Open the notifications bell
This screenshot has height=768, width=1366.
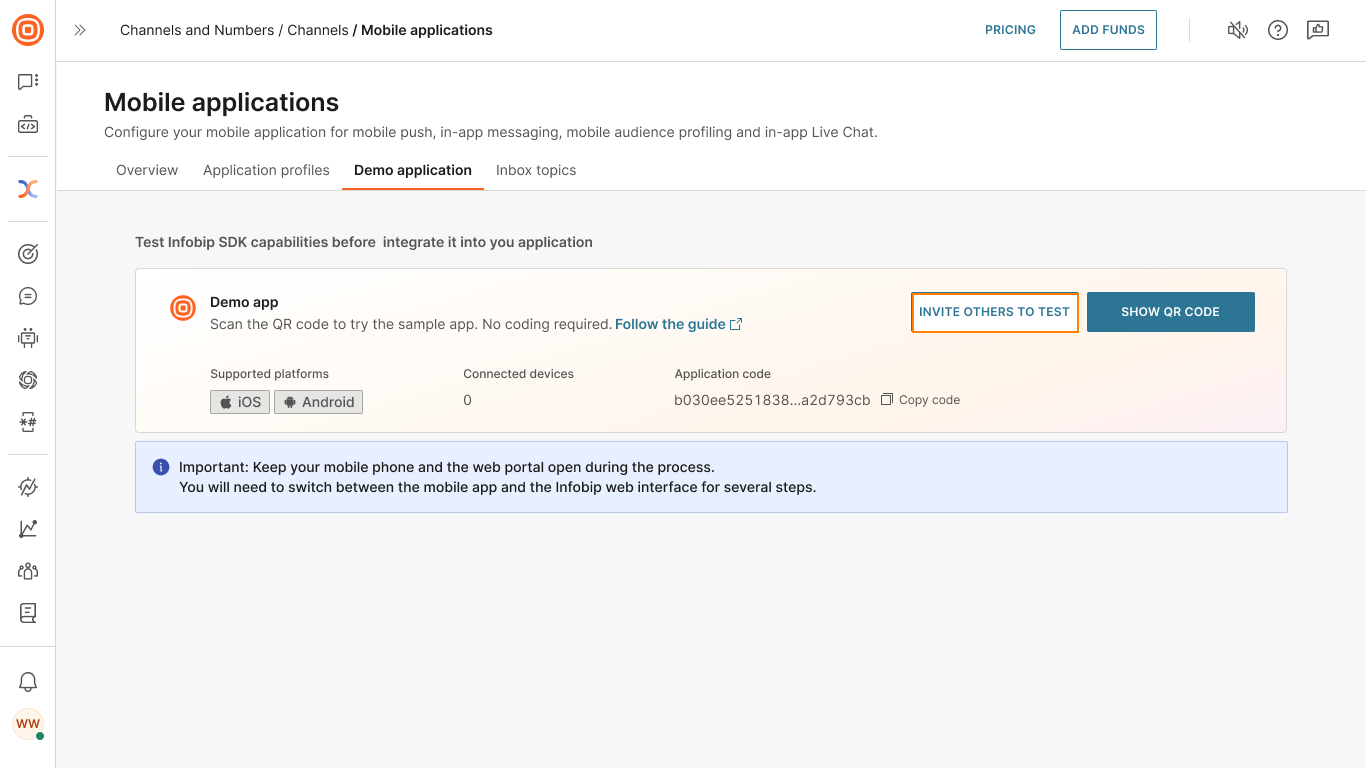[28, 681]
